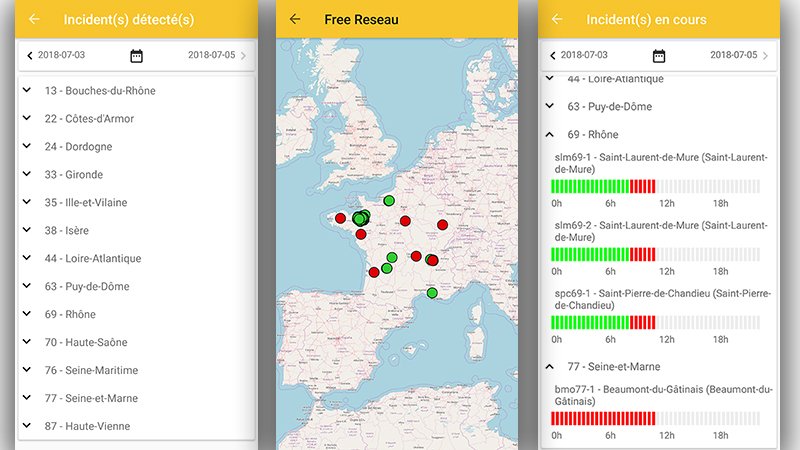Screen dimensions: 800x450
Task: Collapse 69 - Rhône in en cours list
Action: pos(659,134)
